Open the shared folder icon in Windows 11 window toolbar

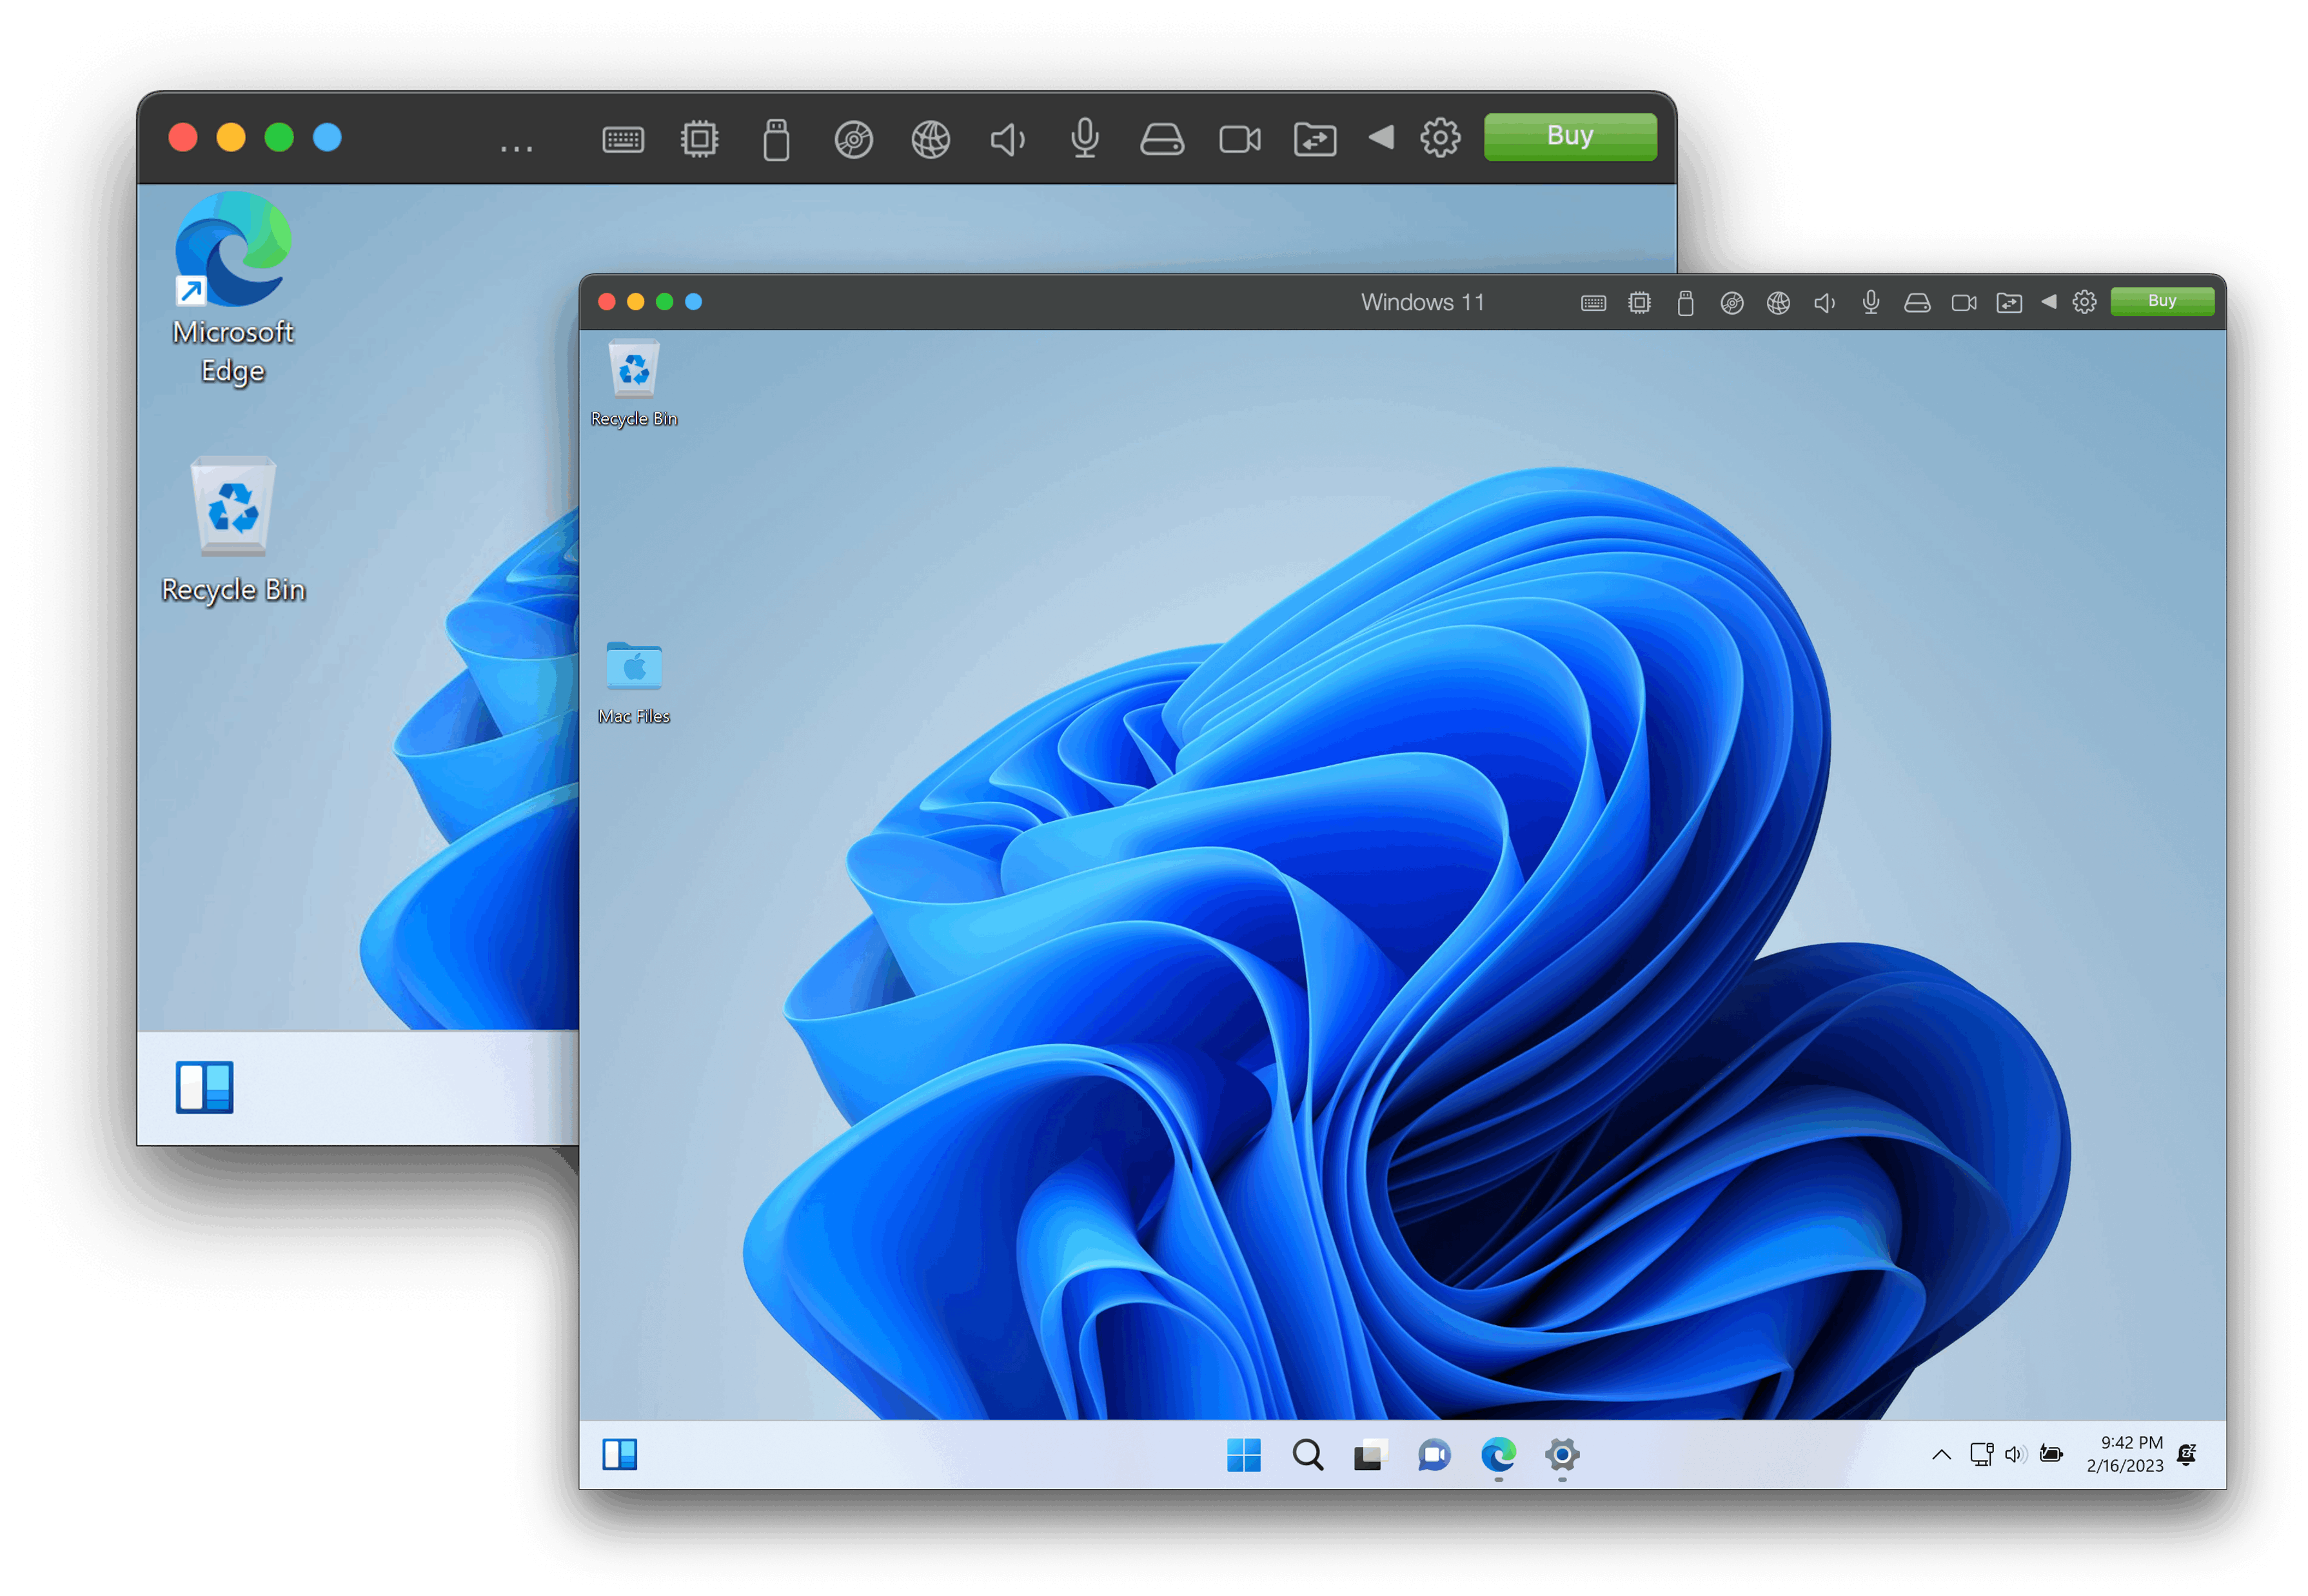click(2009, 302)
